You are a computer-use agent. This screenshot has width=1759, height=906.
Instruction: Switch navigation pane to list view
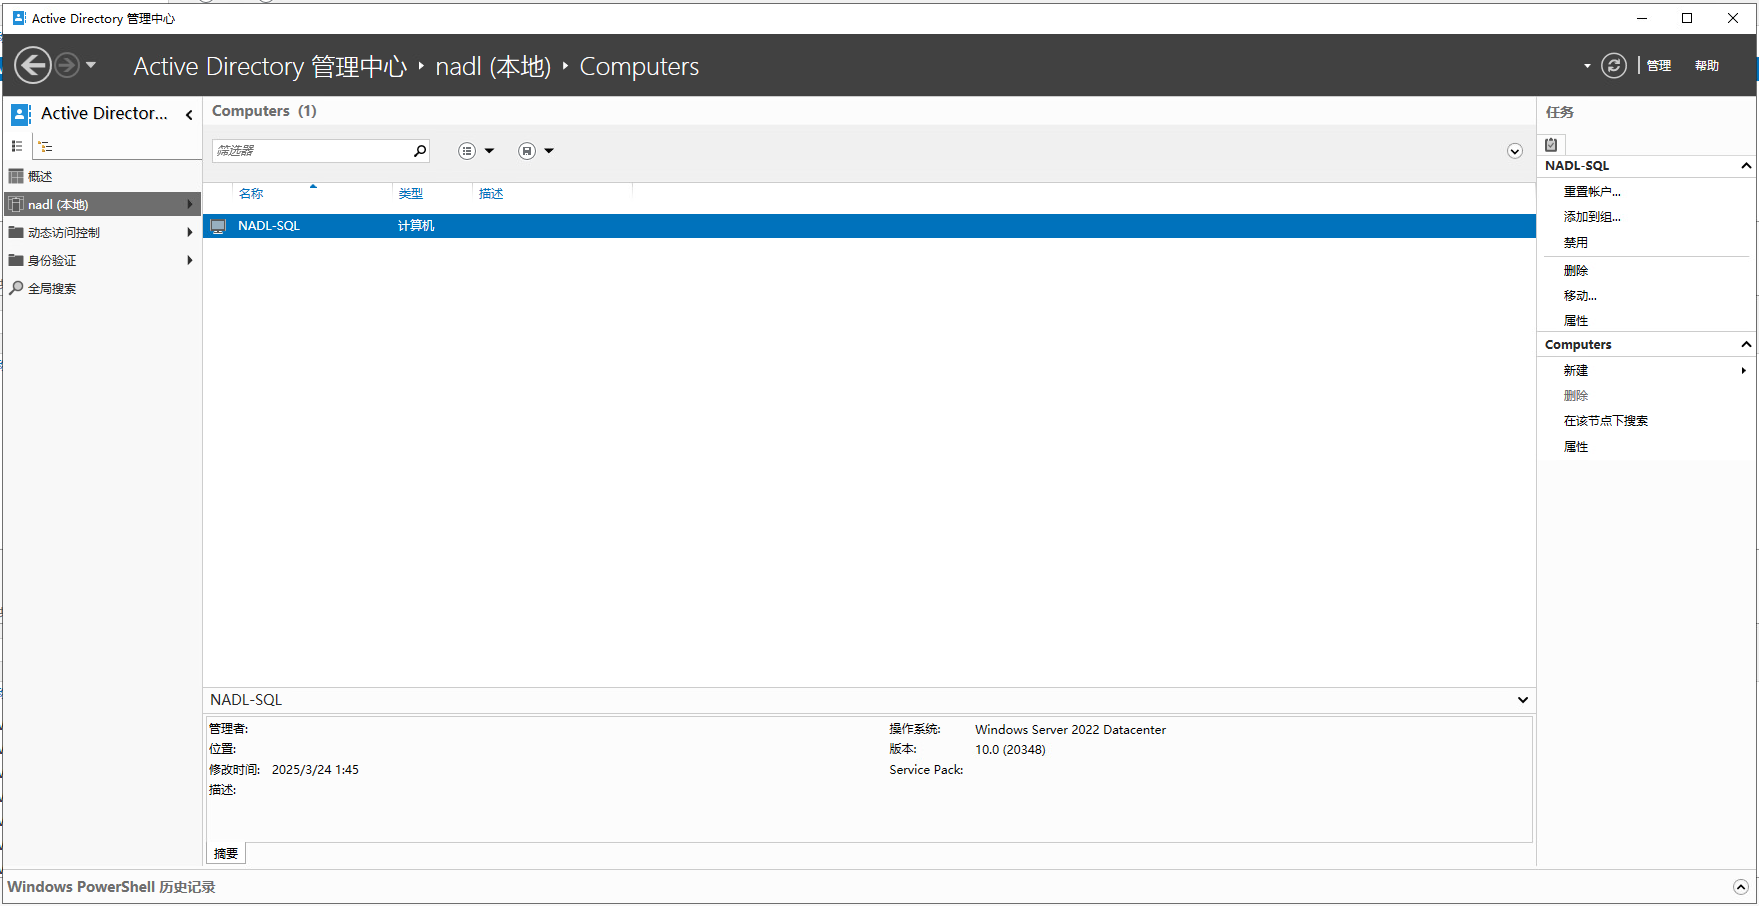(x=17, y=146)
